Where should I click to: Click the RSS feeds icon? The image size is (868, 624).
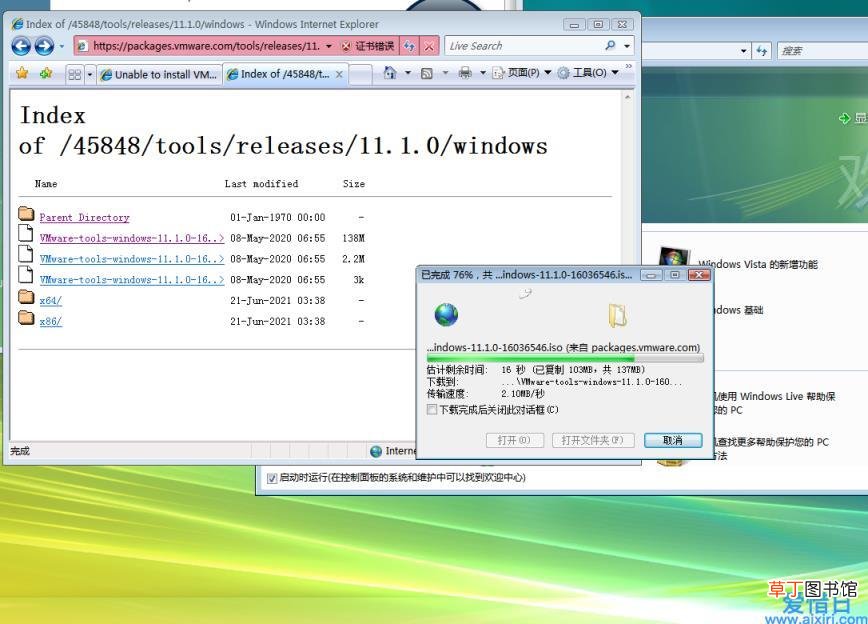(x=426, y=73)
